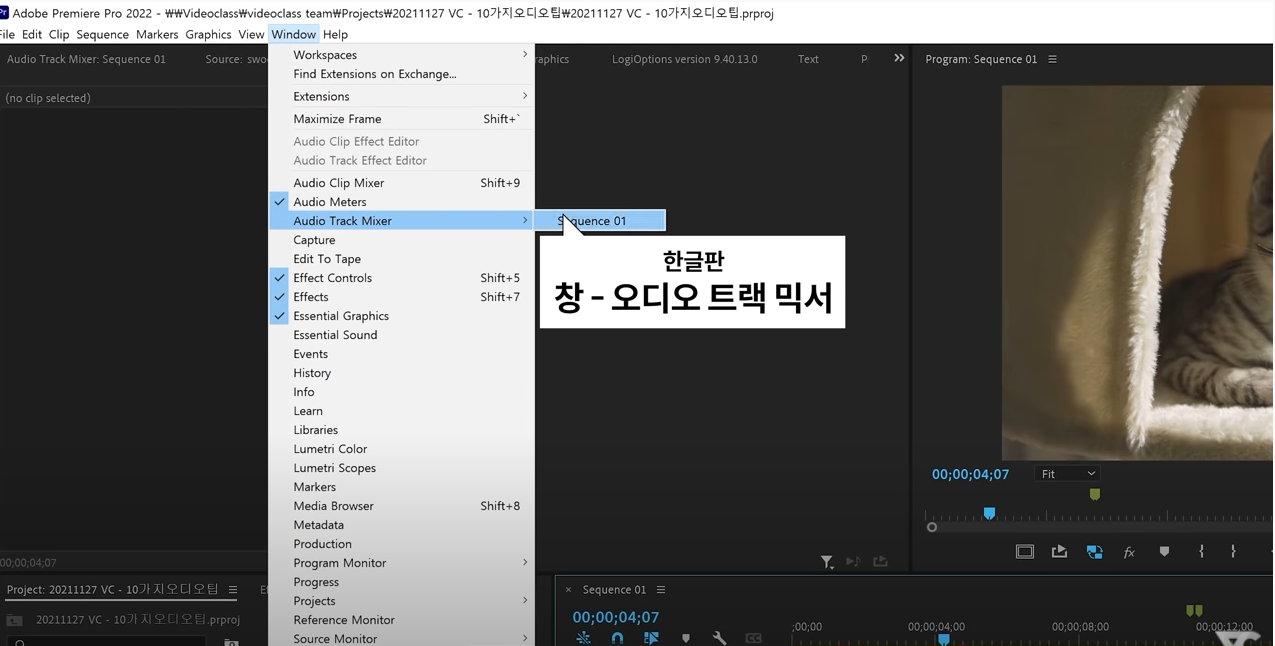
Task: Open Program: Sequence 01 panel menu
Action: 1052,59
